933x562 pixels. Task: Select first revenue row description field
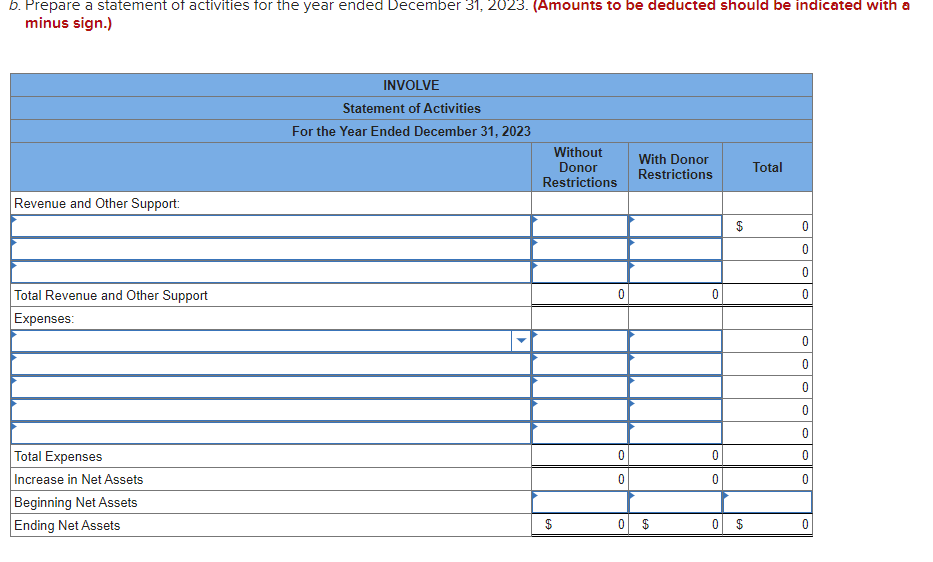pyautogui.click(x=271, y=226)
